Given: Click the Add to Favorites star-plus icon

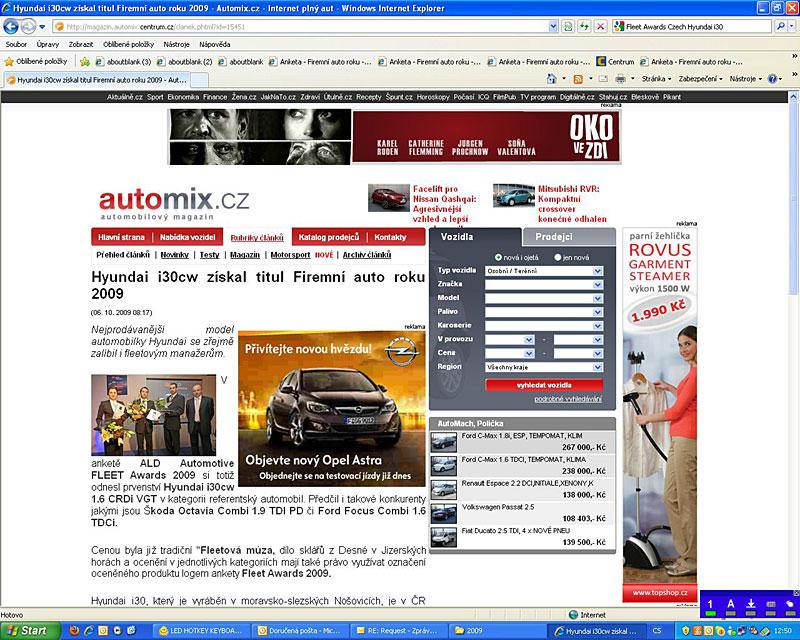Looking at the screenshot, I should 85,62.
